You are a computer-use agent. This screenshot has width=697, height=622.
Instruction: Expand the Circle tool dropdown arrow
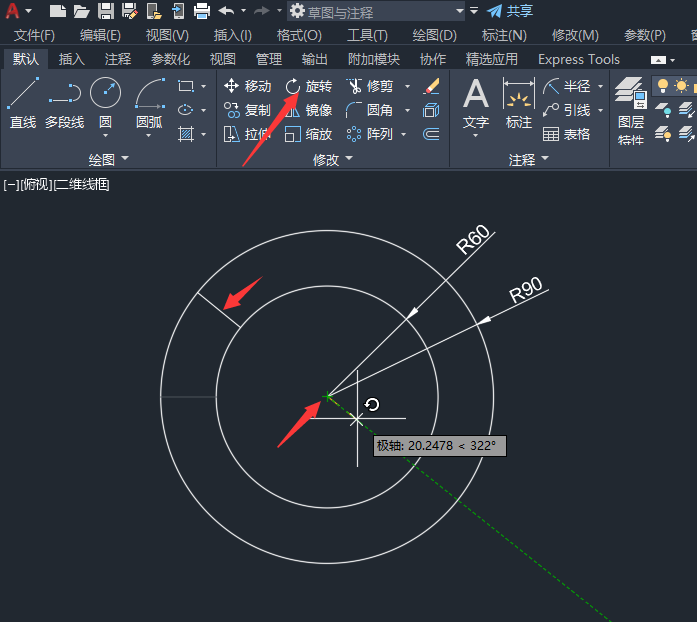coord(105,136)
